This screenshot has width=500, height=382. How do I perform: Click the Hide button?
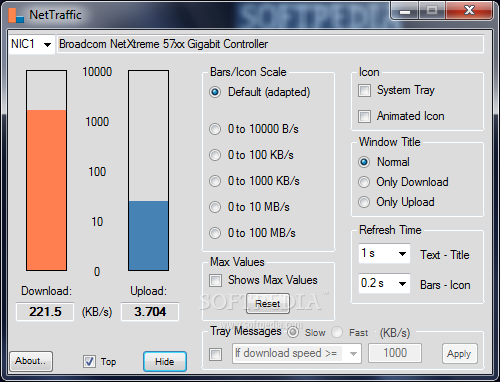(165, 362)
